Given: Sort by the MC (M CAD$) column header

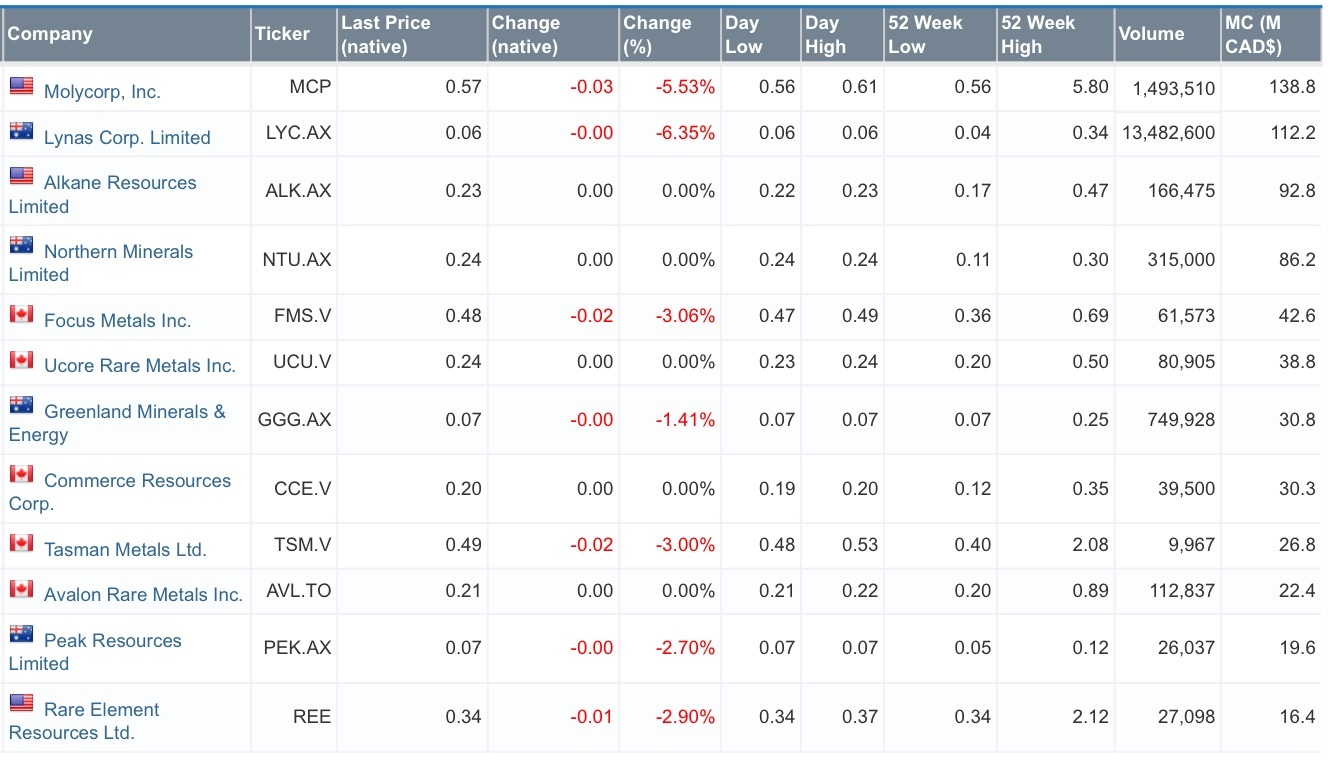Looking at the screenshot, I should tap(1253, 35).
